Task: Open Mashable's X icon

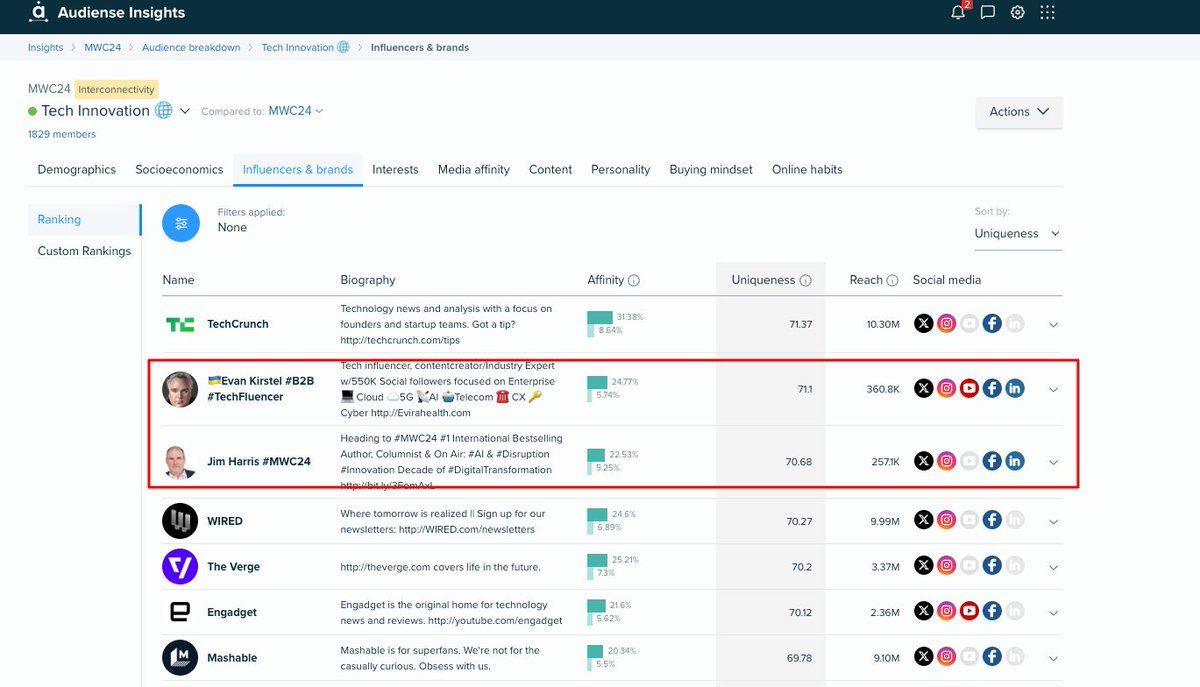Action: click(924, 657)
